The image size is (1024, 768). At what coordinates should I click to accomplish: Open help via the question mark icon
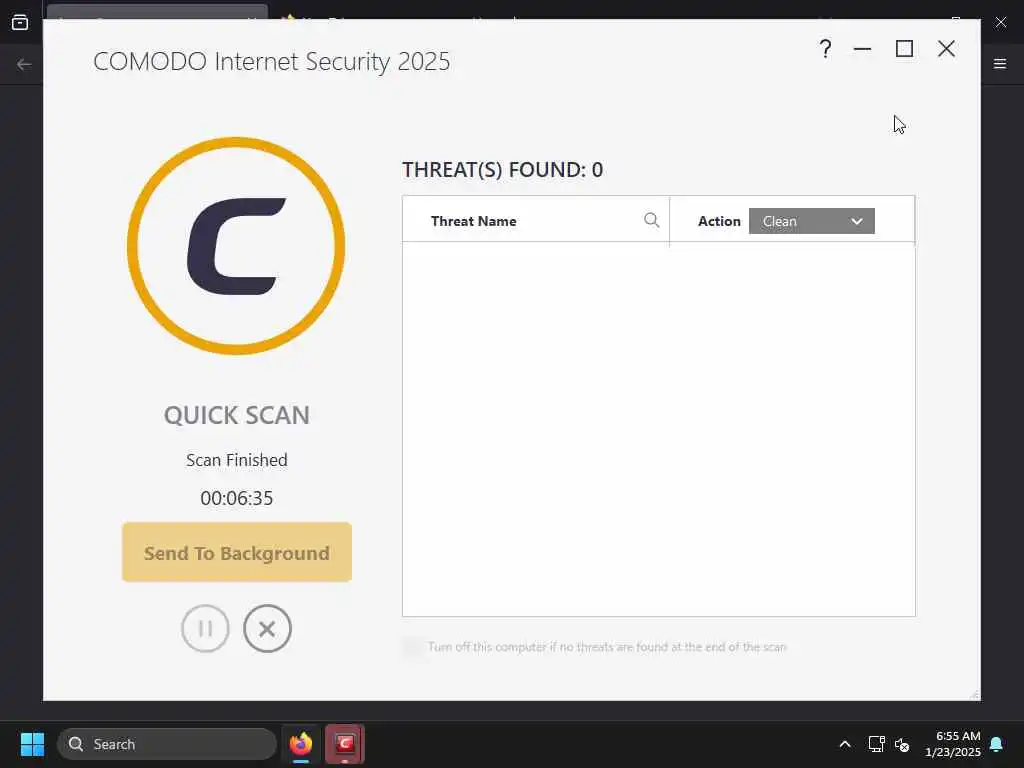825,49
